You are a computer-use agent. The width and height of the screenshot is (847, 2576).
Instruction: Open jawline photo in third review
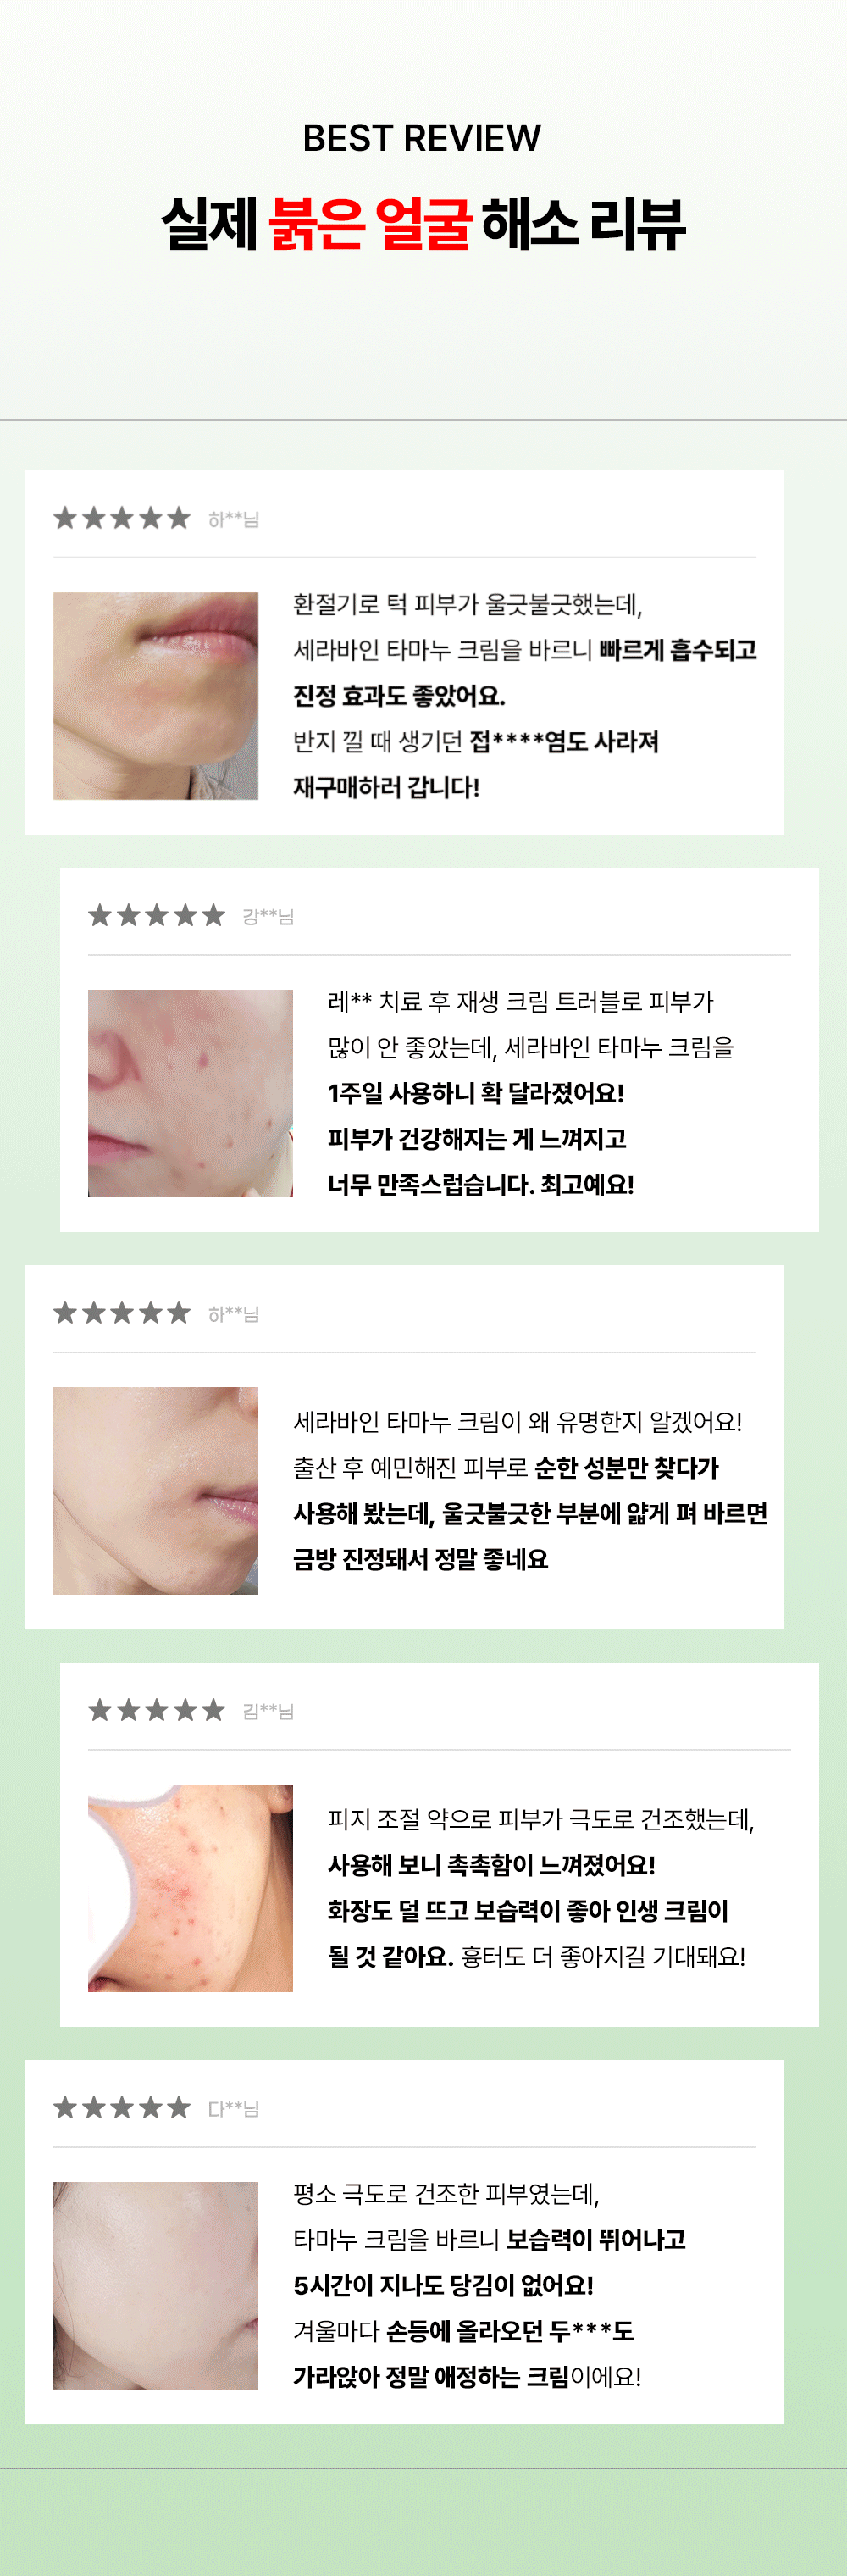click(156, 1491)
